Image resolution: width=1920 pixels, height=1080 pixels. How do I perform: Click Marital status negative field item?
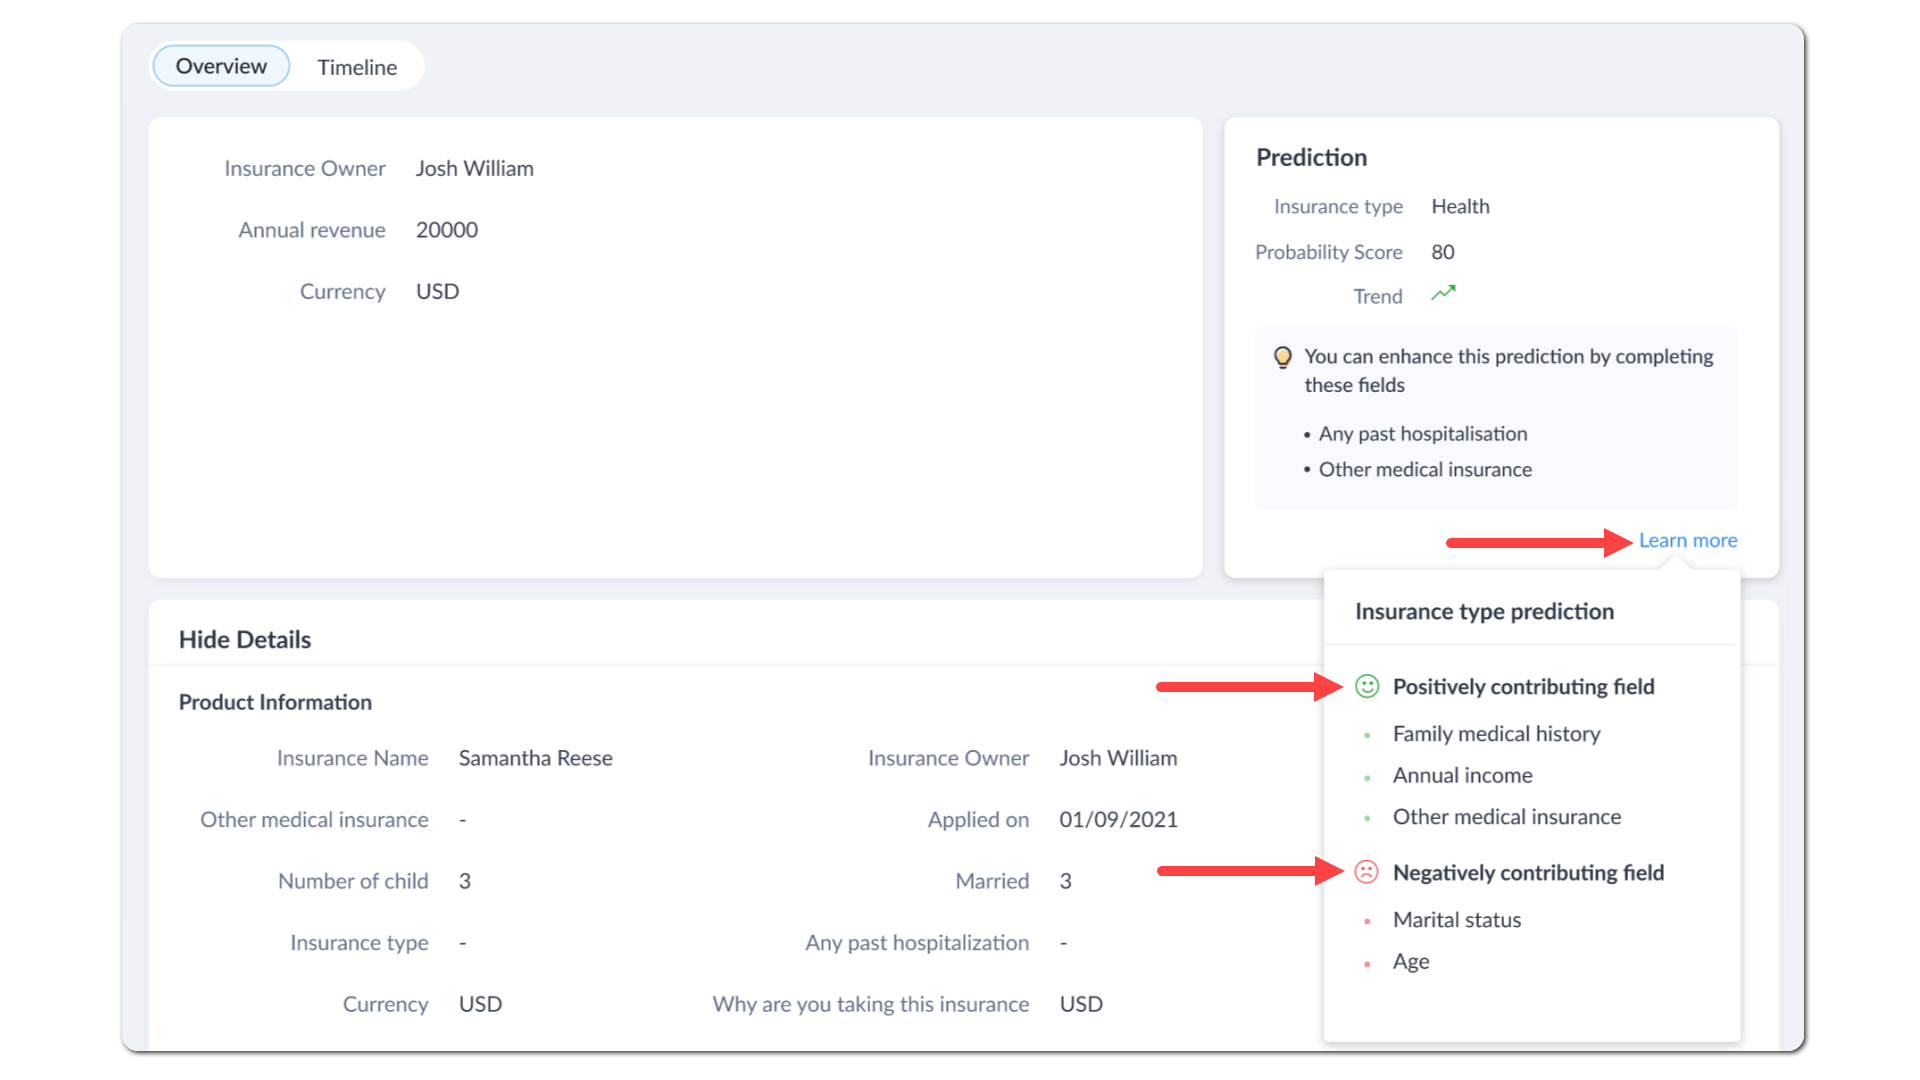(x=1456, y=920)
